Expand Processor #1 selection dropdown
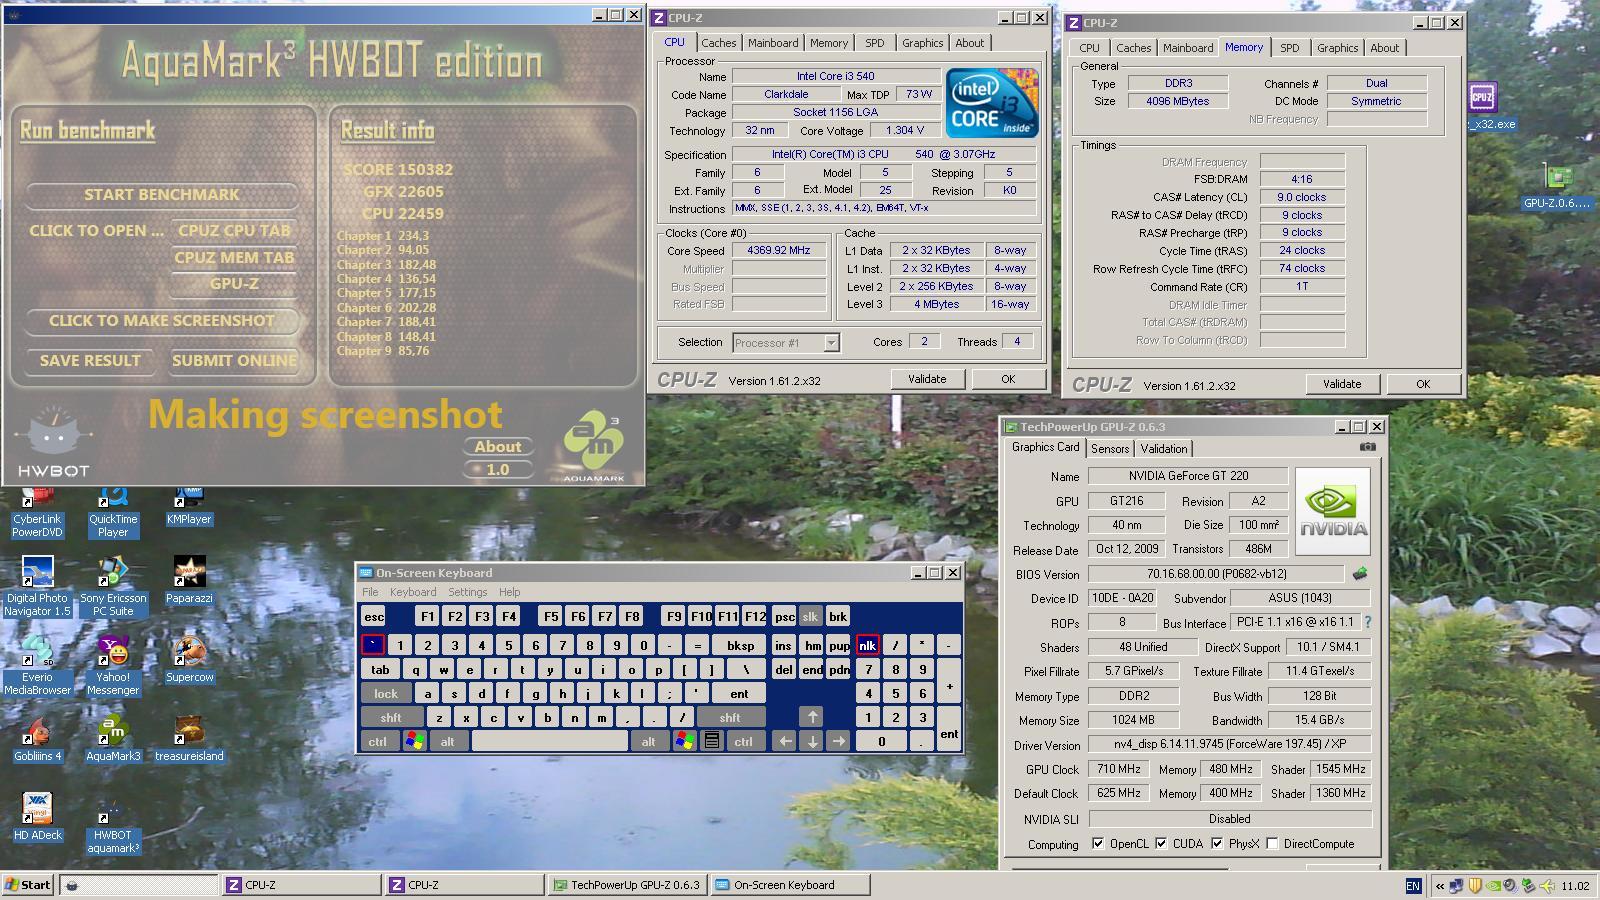The image size is (1600, 900). pos(830,342)
